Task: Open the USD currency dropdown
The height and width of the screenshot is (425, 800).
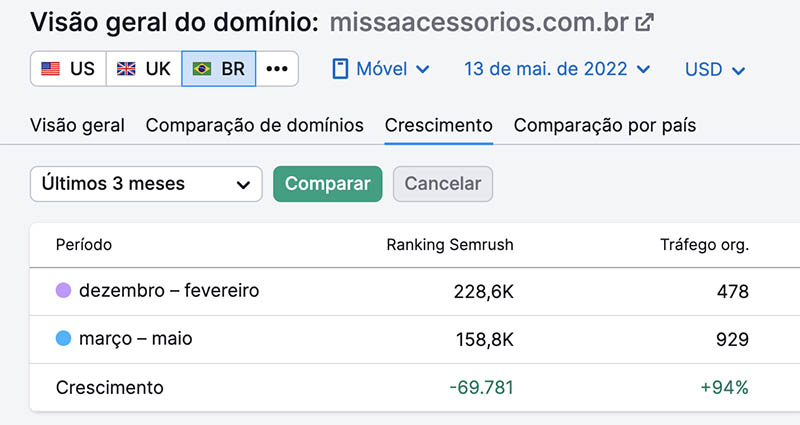Action: 715,69
